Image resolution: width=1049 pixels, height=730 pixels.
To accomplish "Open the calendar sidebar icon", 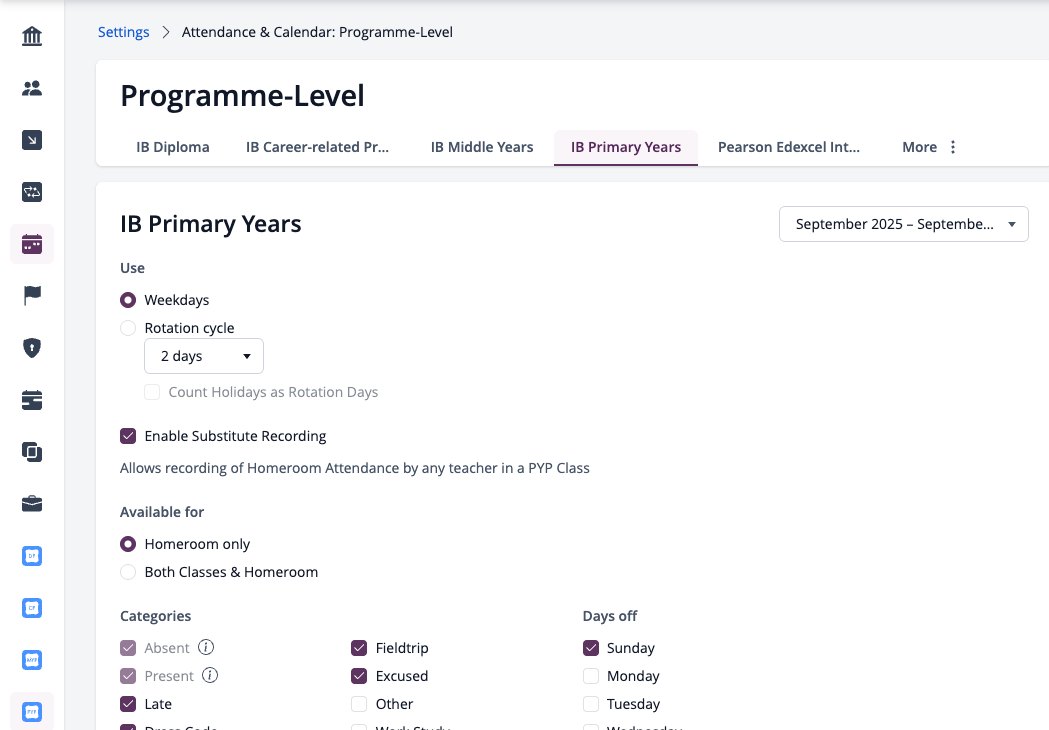I will pyautogui.click(x=32, y=244).
